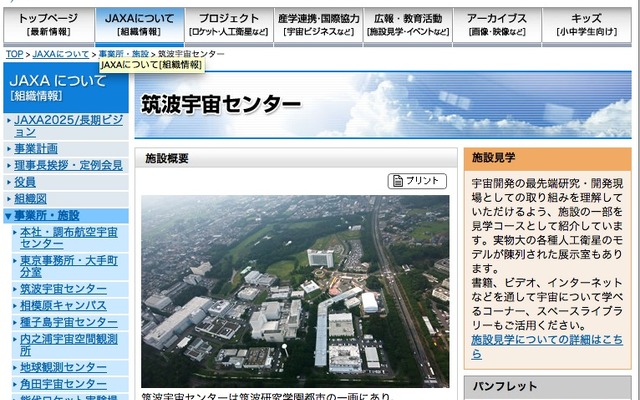This screenshot has width=640, height=400.
Task: Click arrow bullet beside 役員
Action: 9,182
